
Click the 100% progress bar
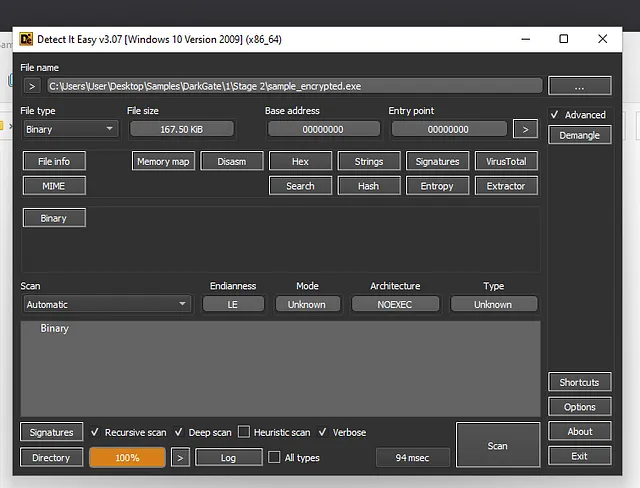(x=127, y=457)
